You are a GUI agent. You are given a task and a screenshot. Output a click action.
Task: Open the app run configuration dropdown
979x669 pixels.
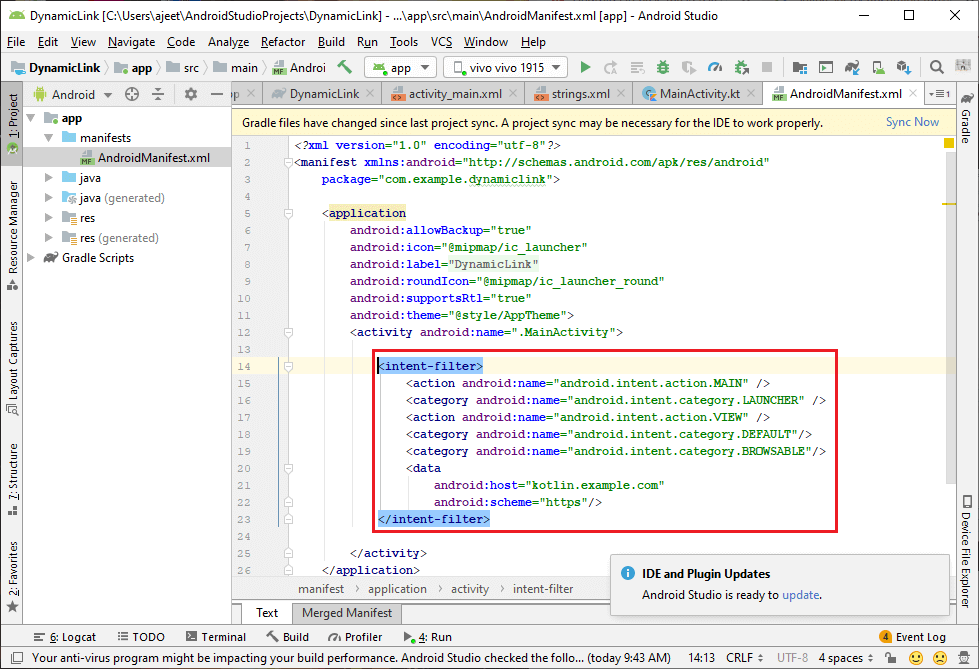tap(400, 67)
